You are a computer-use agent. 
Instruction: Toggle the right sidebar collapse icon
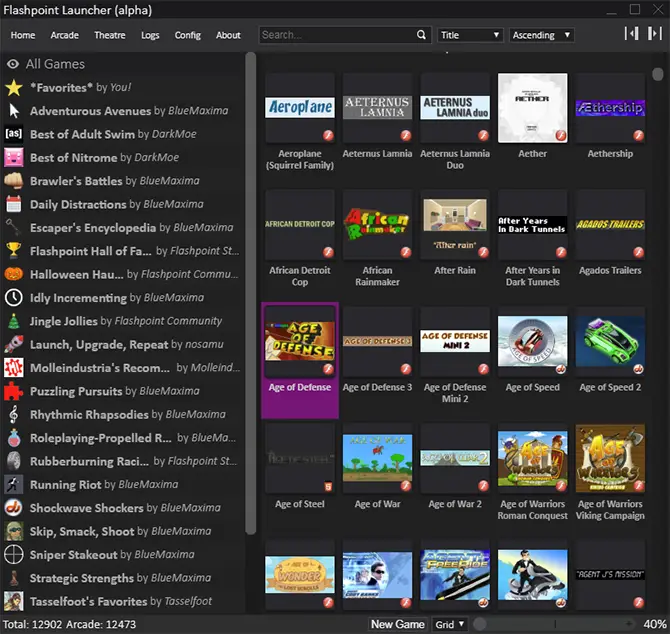pos(654,34)
